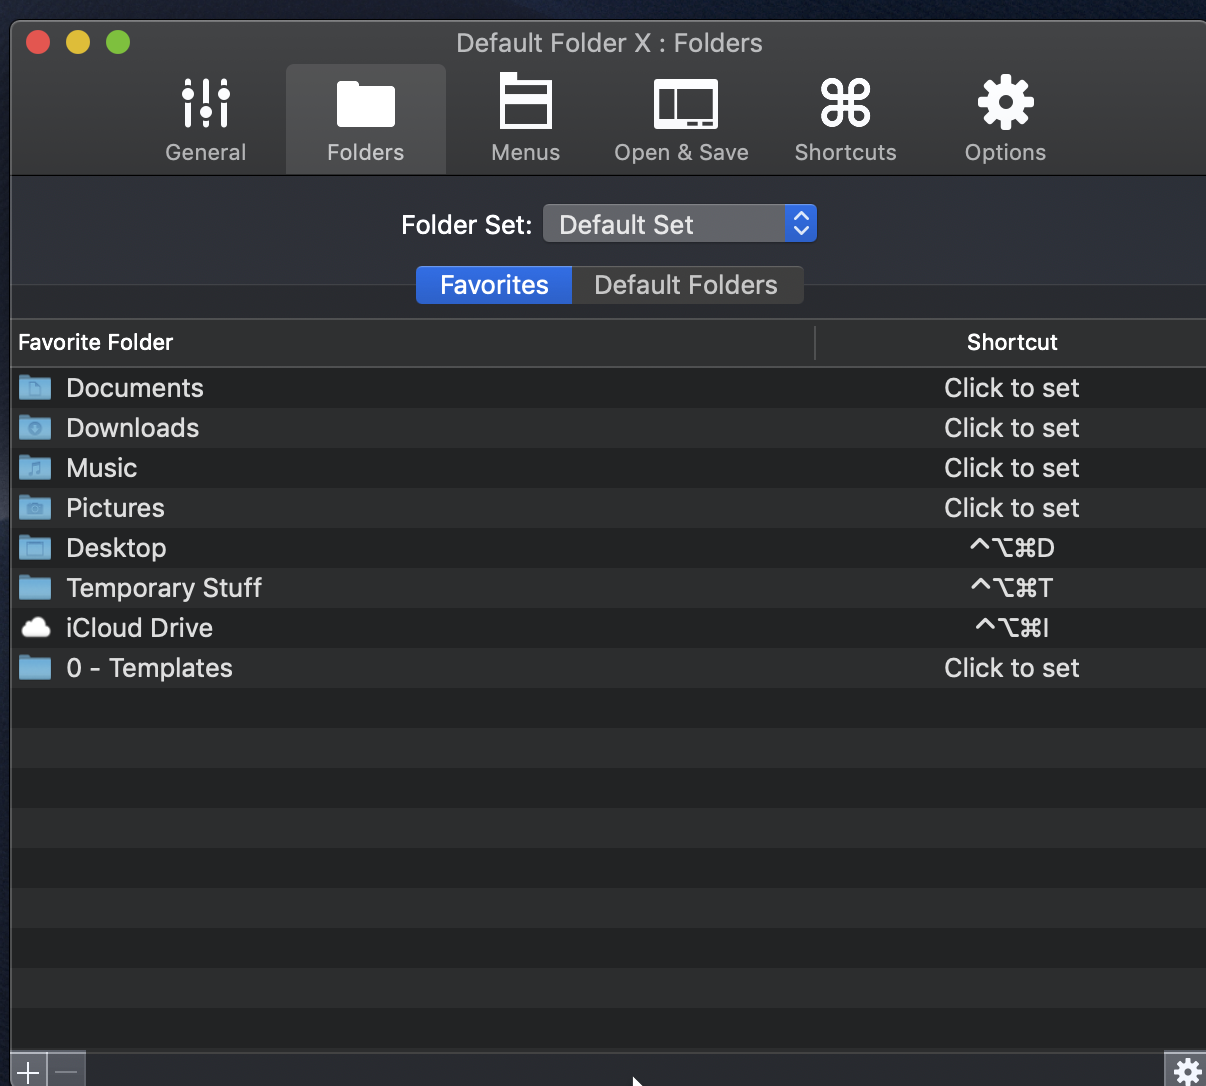Edit the iCloud Drive shortcut ending in I

point(1012,628)
